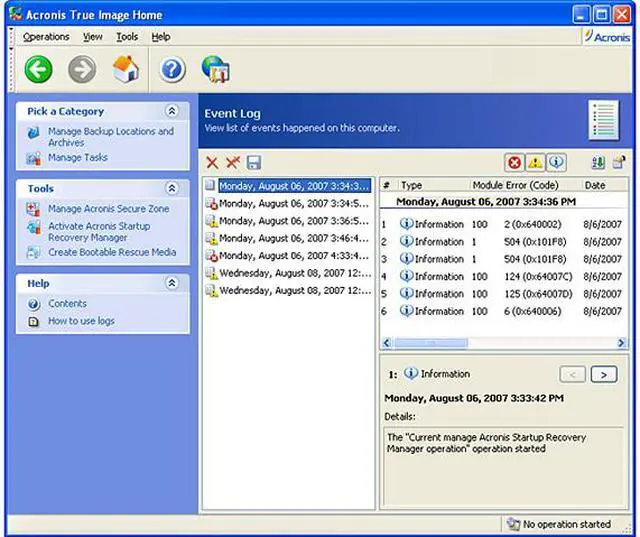
Task: Collapse the Pick a Category panel
Action: 172,111
